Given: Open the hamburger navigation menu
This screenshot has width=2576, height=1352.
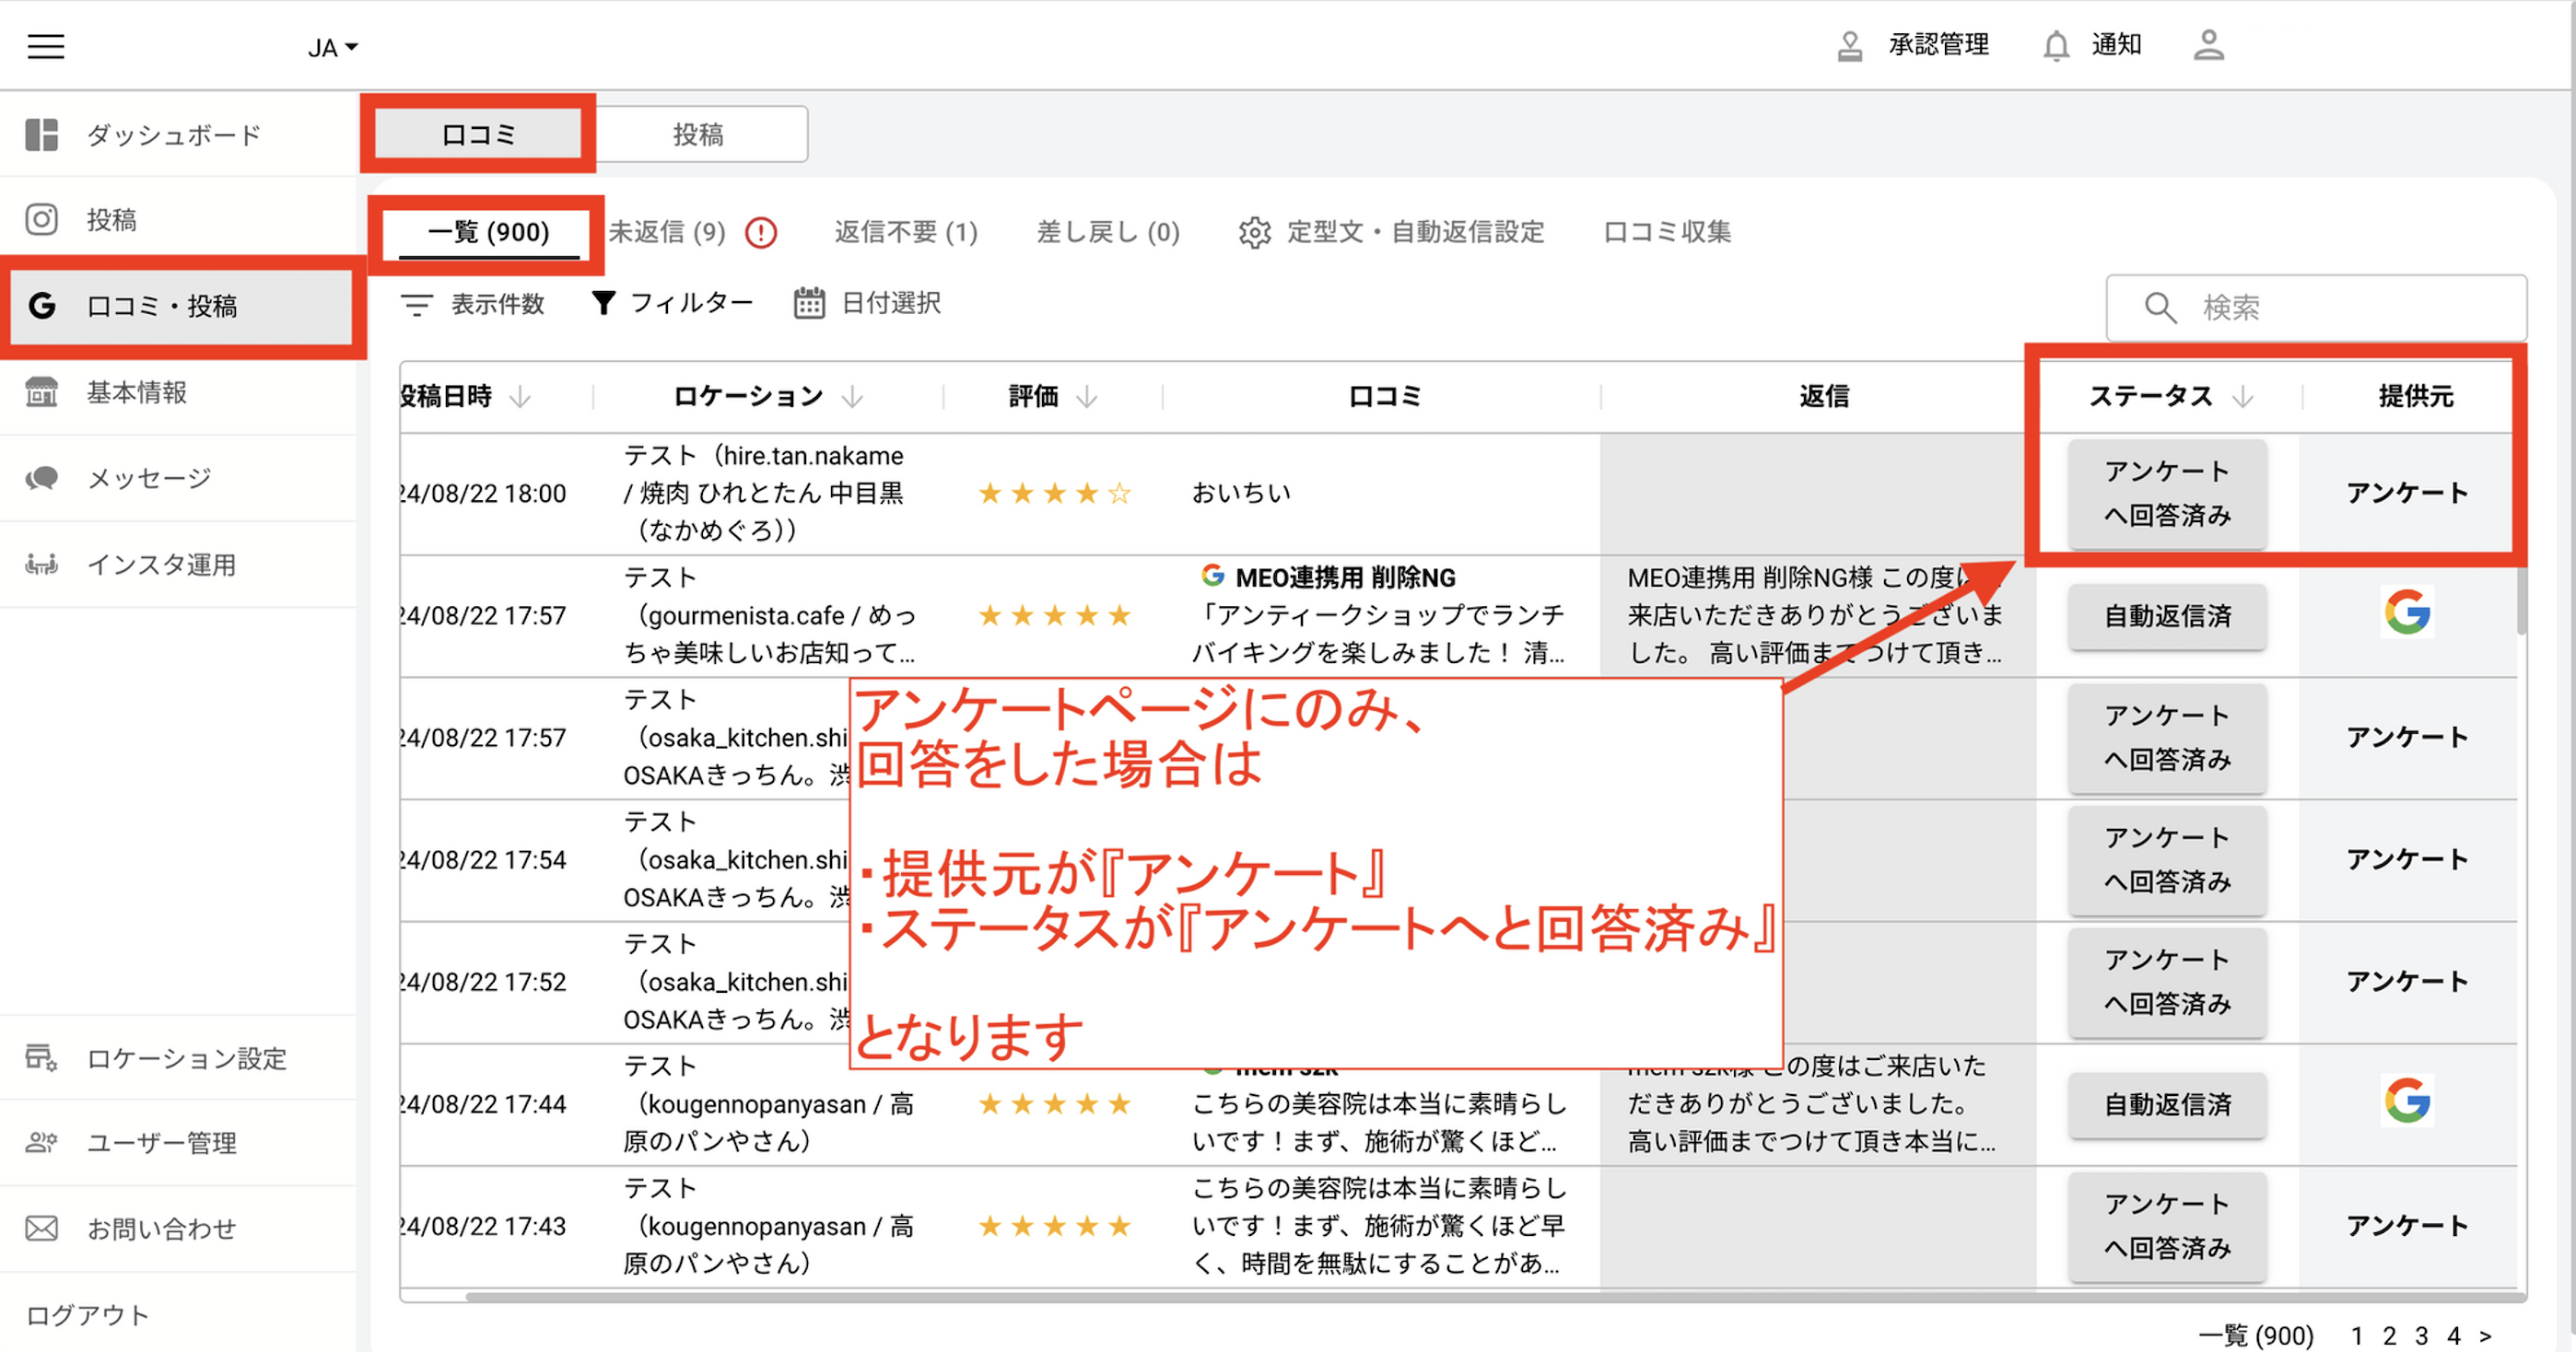Looking at the screenshot, I should [x=44, y=46].
